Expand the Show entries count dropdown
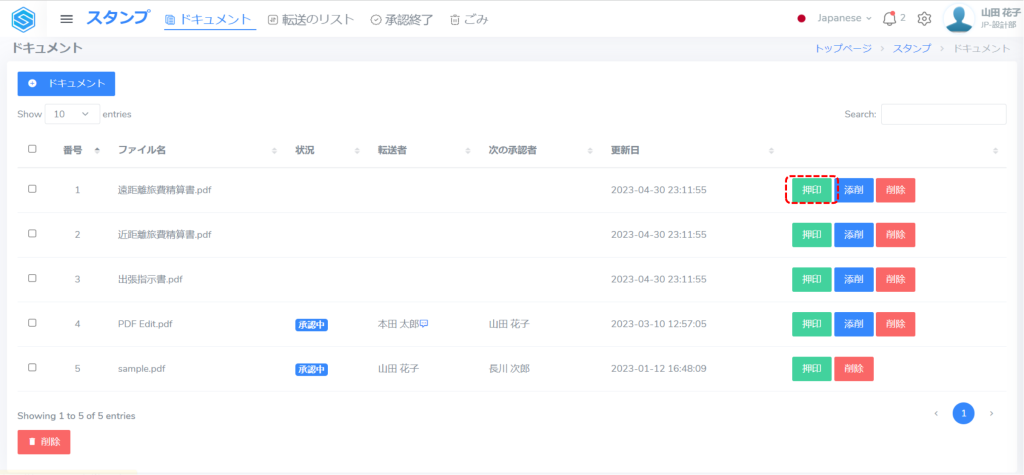Screen dimensions: 1024x475 [72, 114]
